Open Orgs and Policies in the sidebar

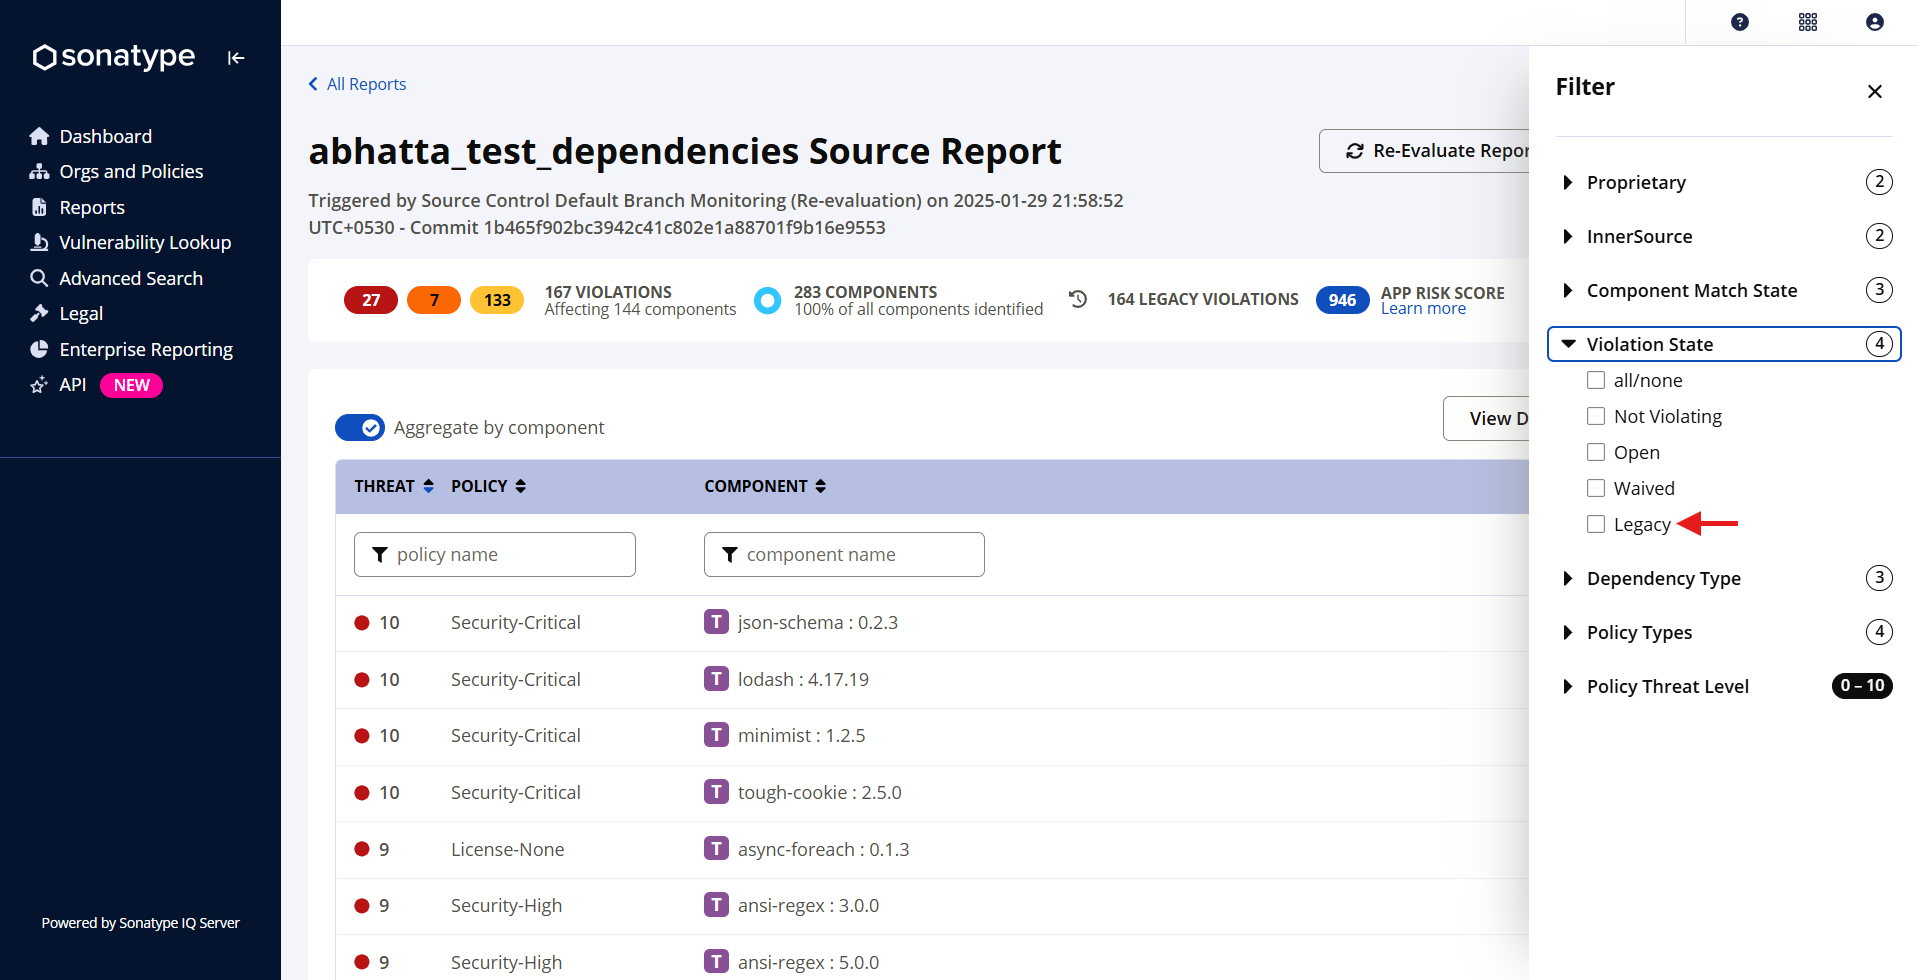point(131,172)
